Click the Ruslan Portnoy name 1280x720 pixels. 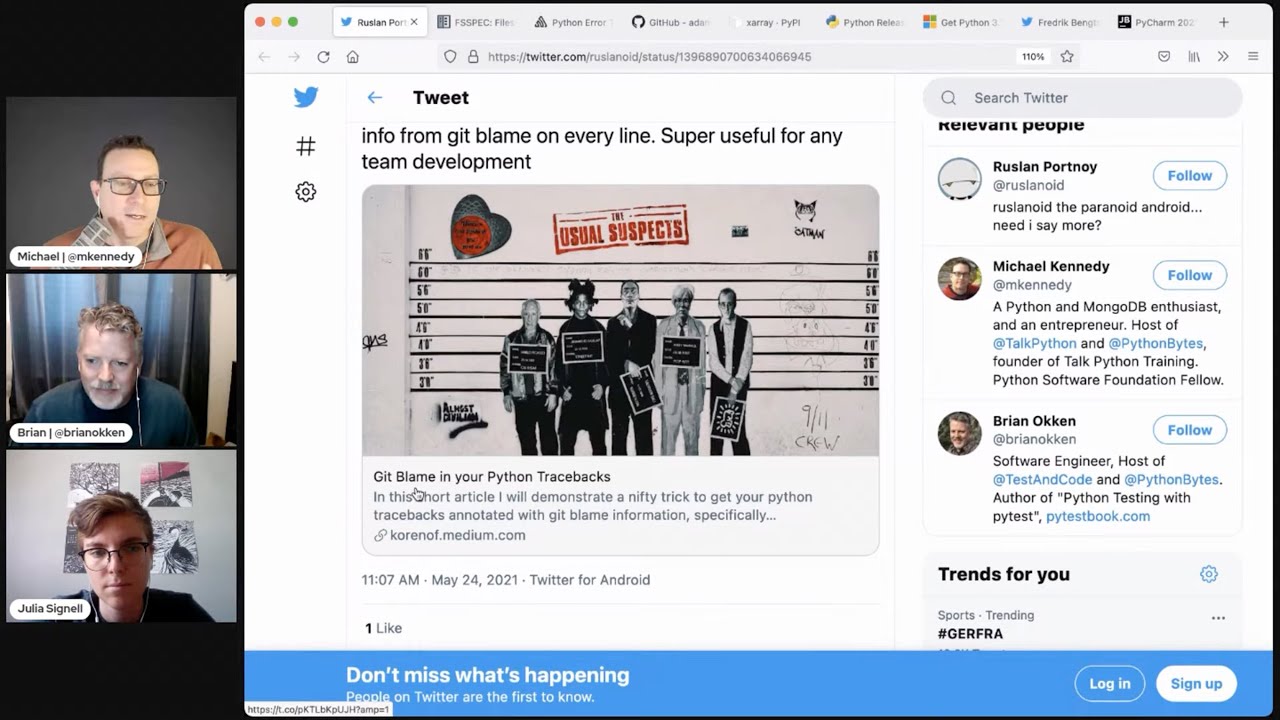(1045, 167)
